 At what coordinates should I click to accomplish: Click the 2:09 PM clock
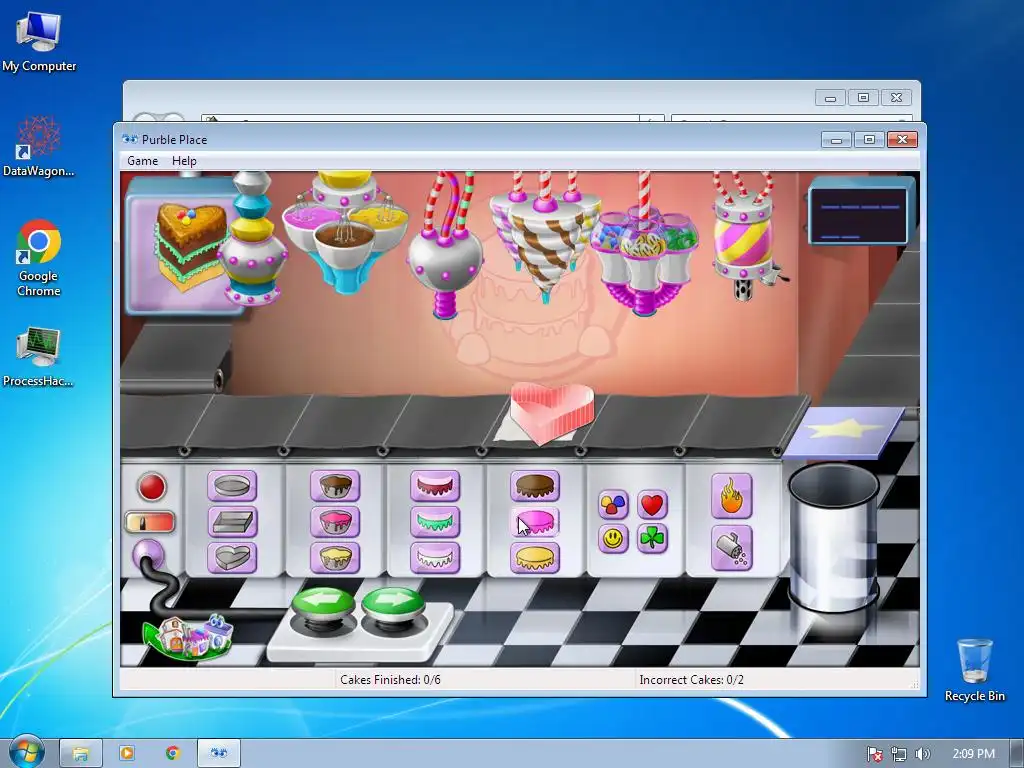(x=974, y=754)
